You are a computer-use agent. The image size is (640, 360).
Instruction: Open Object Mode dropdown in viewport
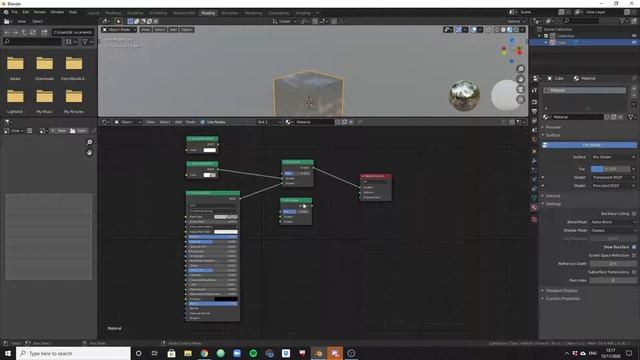[x=119, y=30]
